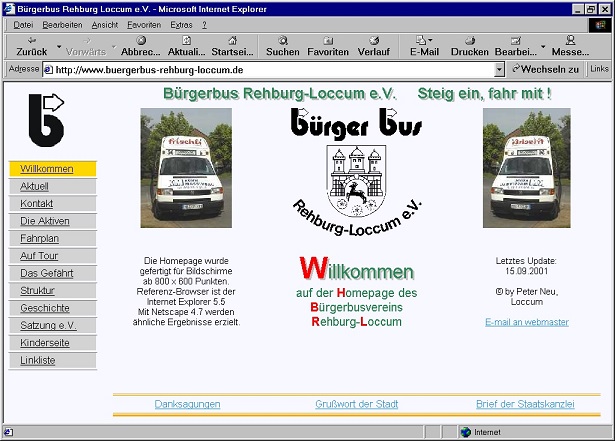The height and width of the screenshot is (441, 615).
Task: Open the address bar dropdown arrow
Action: [499, 70]
